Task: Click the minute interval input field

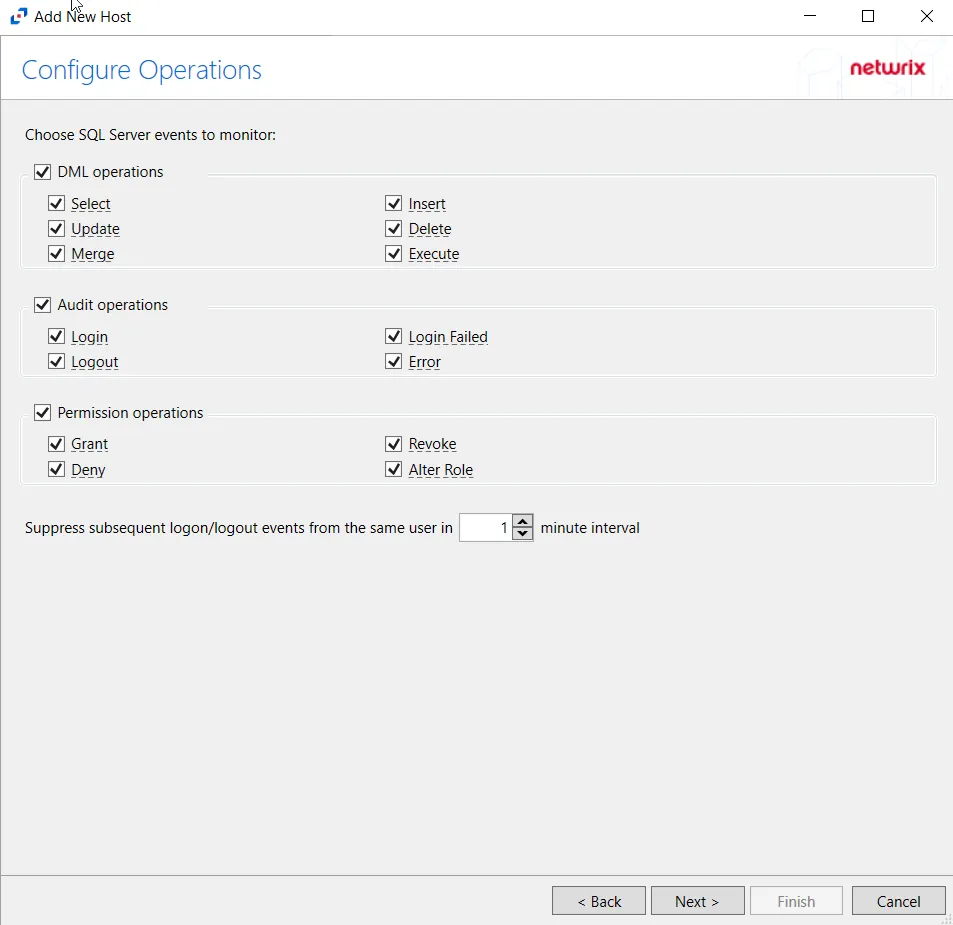Action: pyautogui.click(x=486, y=528)
